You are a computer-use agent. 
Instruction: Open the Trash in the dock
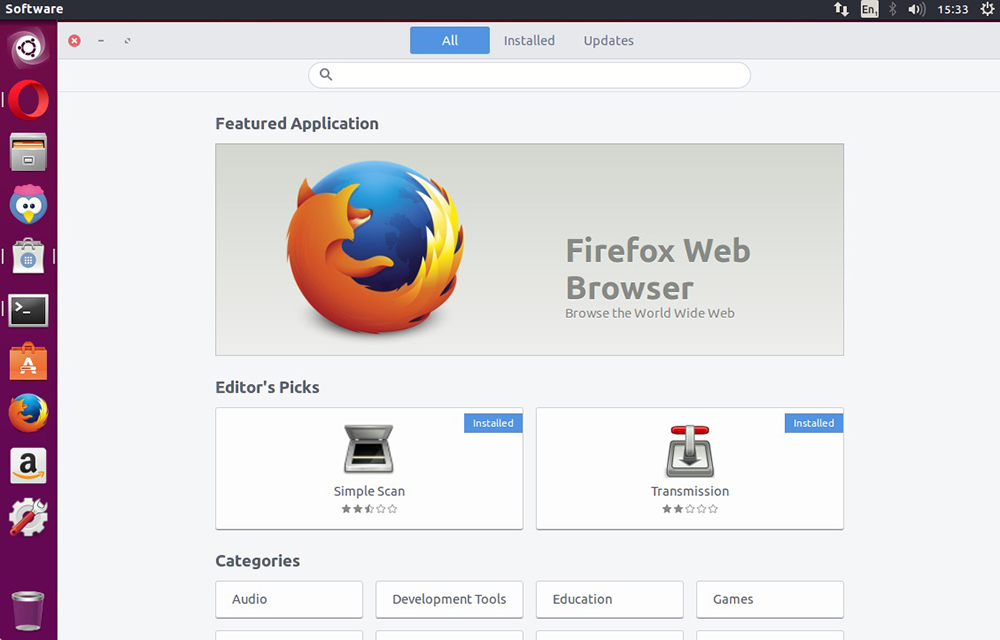click(28, 610)
